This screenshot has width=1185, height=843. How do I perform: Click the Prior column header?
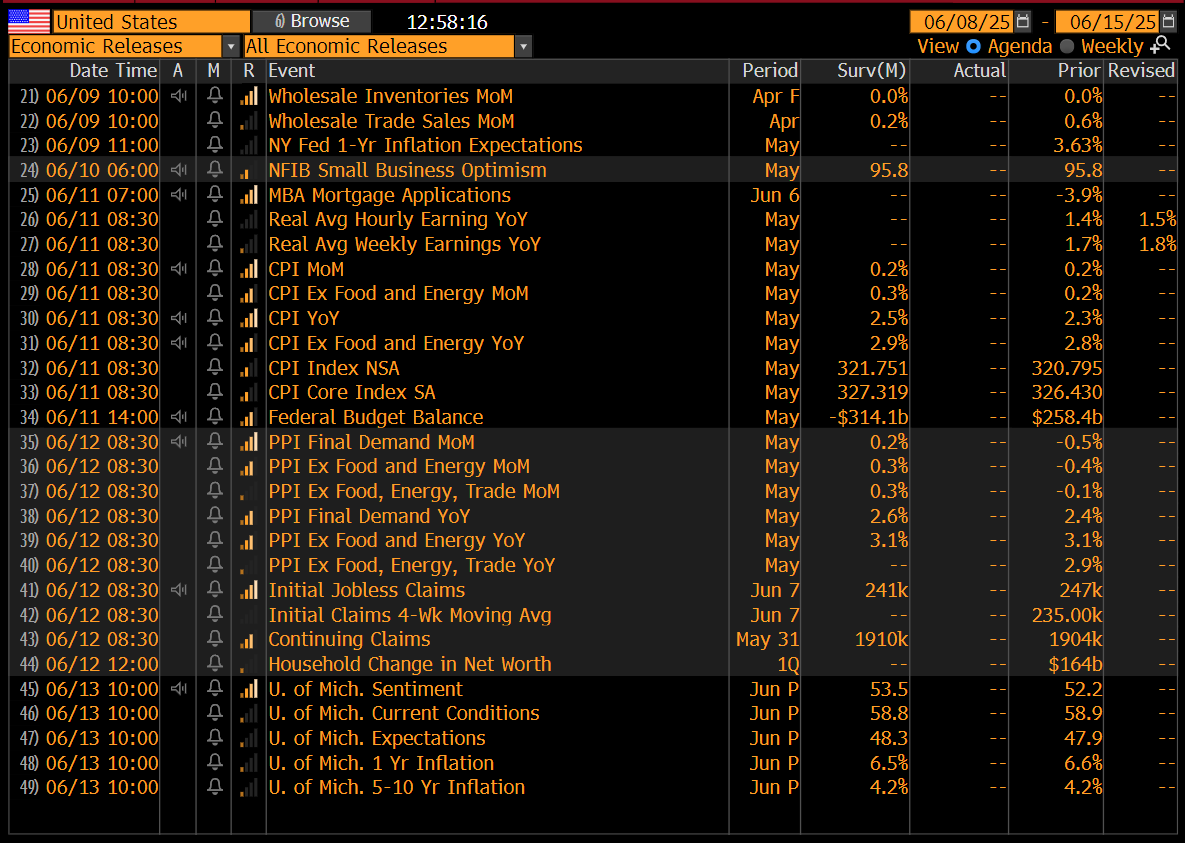(x=1079, y=70)
